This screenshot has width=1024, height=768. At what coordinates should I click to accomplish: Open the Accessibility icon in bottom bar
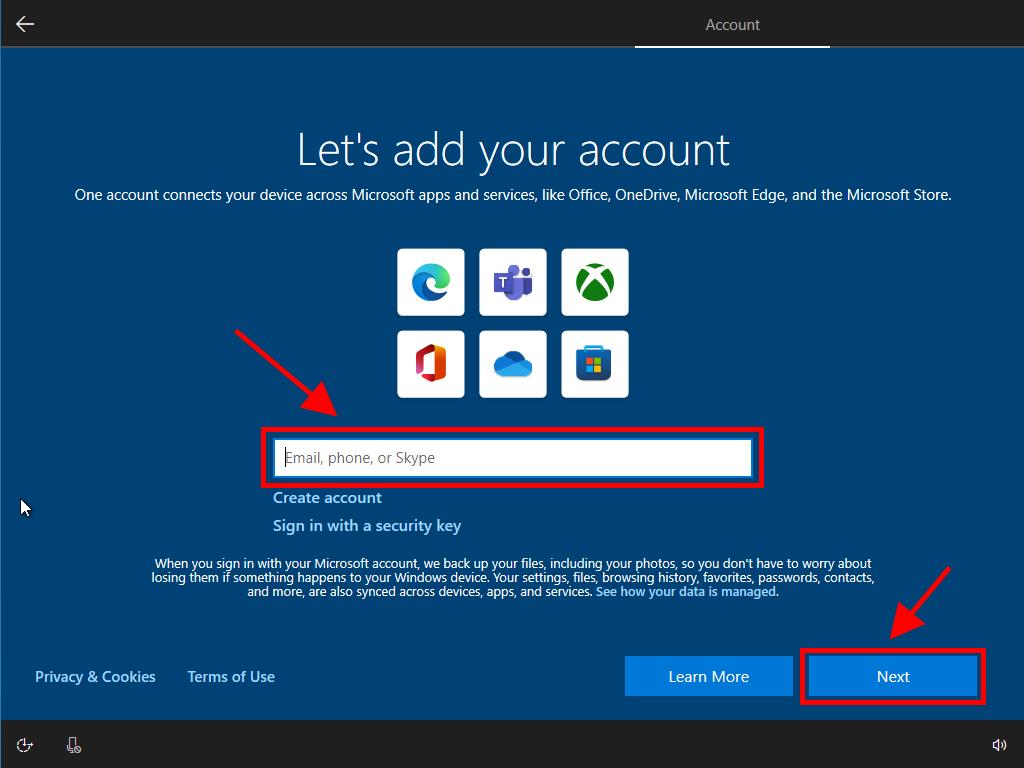(x=25, y=744)
